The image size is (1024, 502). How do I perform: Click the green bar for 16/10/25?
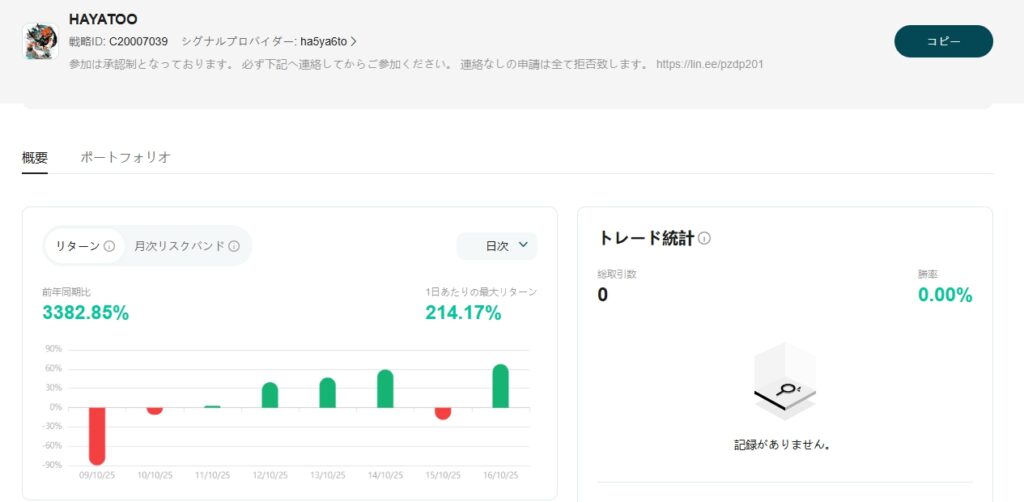pyautogui.click(x=500, y=386)
